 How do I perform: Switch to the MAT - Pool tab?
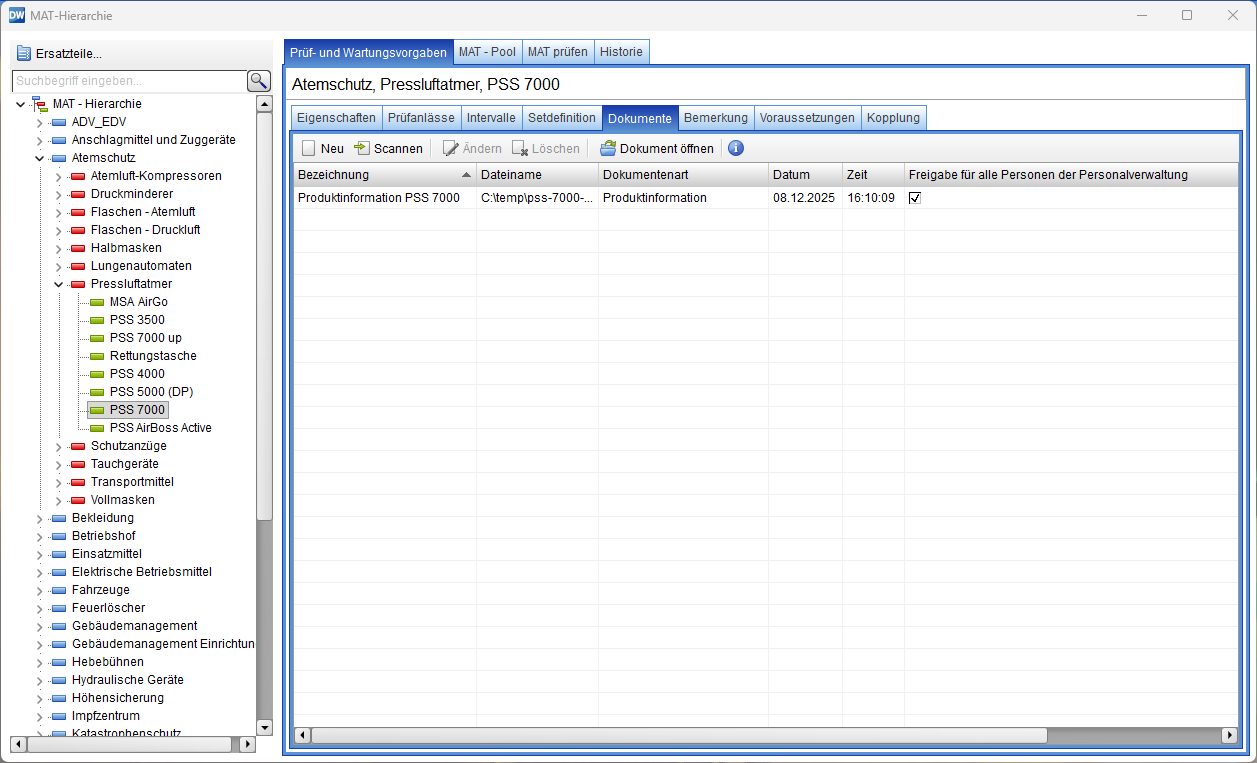(x=487, y=51)
